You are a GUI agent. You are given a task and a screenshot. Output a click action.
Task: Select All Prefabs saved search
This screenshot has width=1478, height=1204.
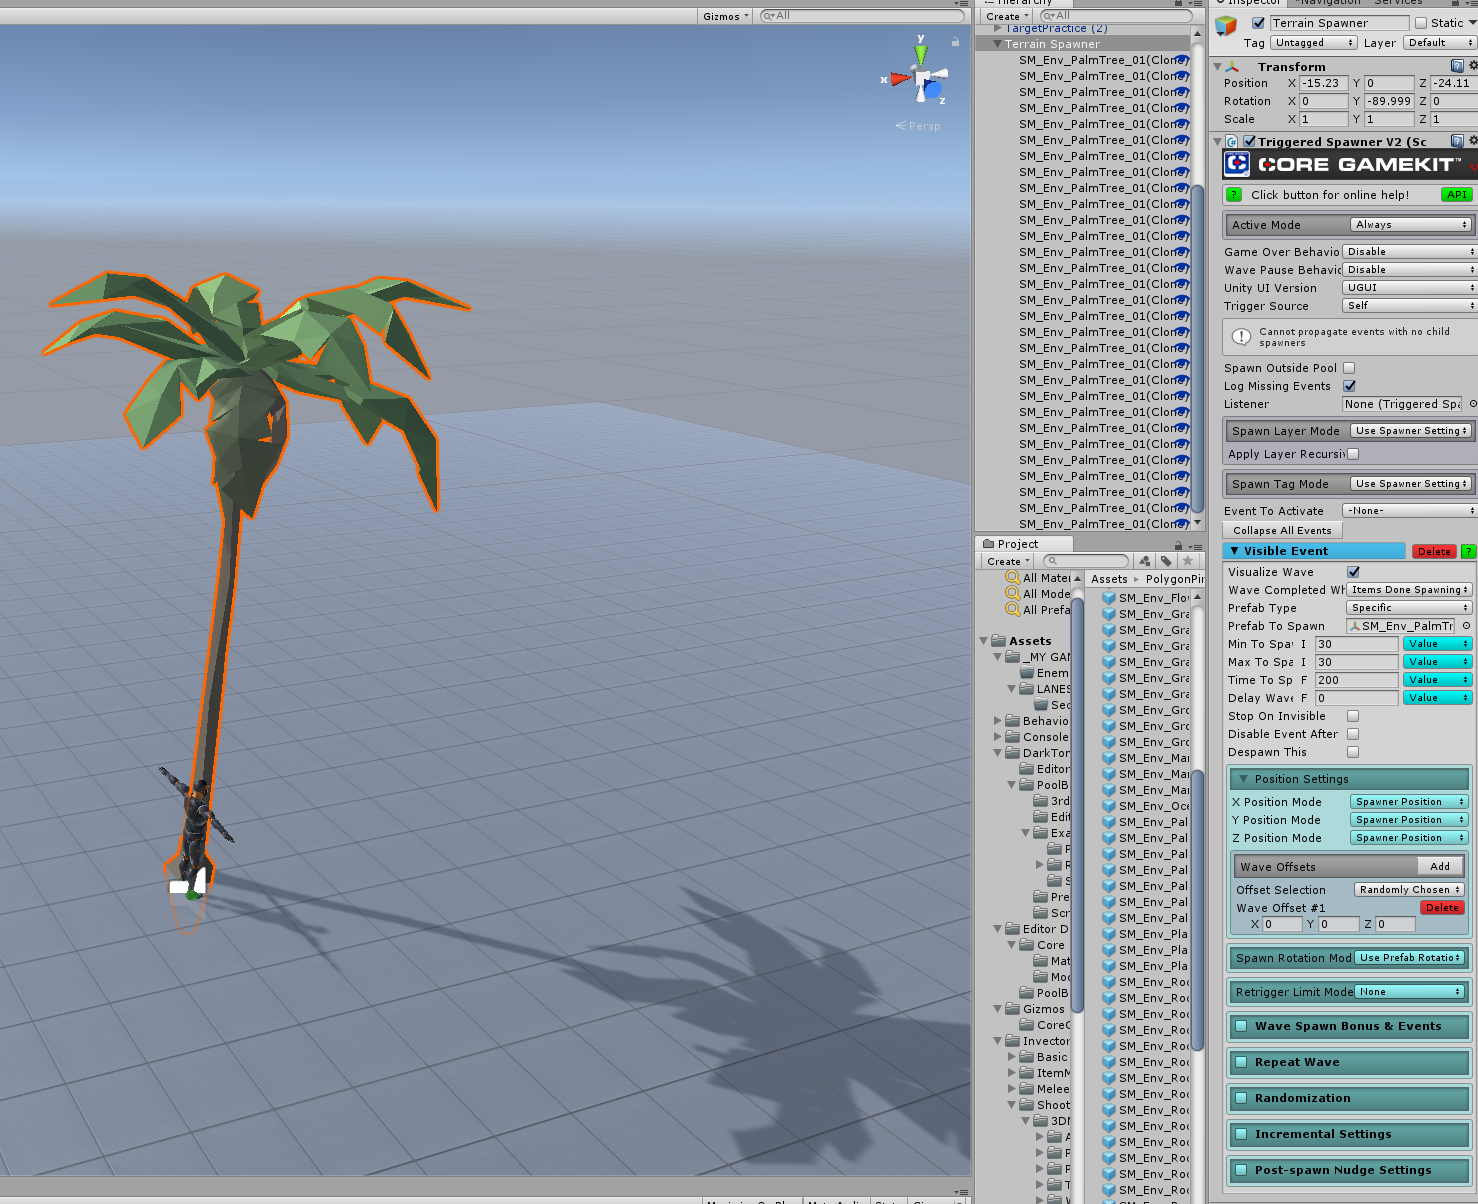coord(1038,610)
